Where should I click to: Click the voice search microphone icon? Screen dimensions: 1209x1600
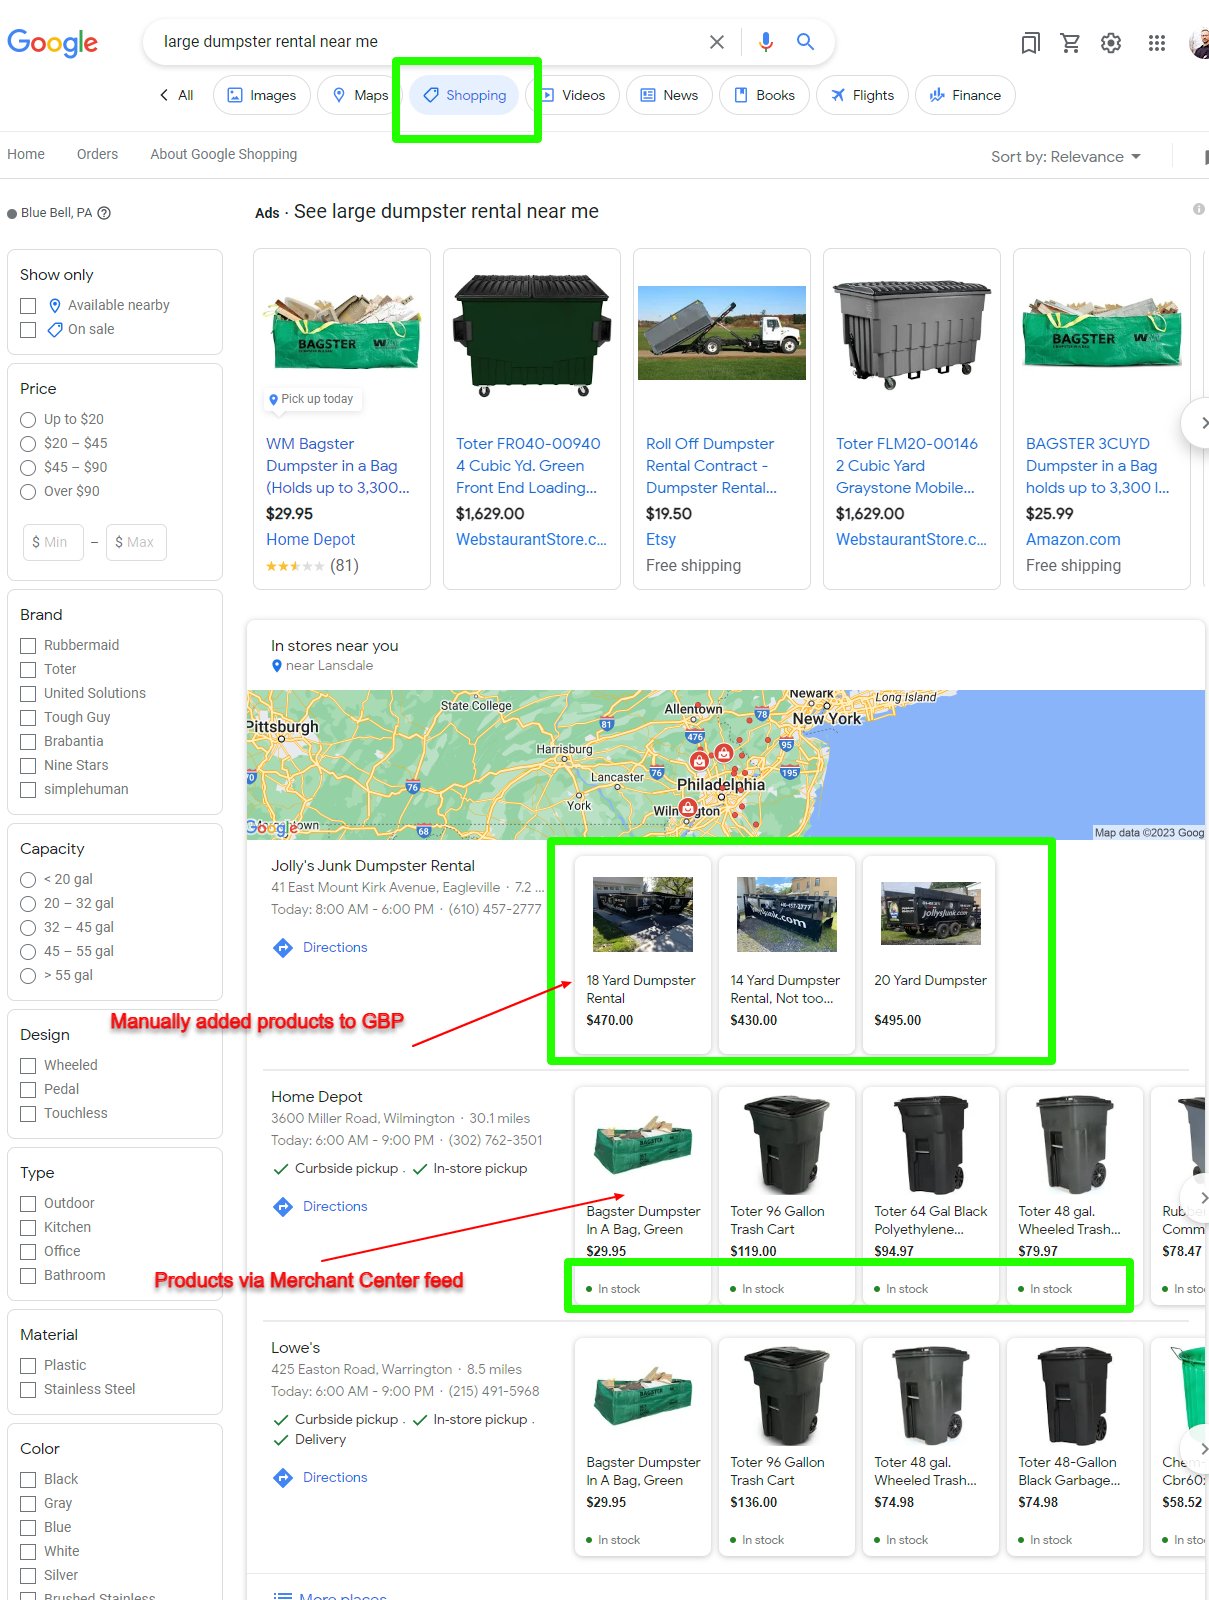coord(765,41)
